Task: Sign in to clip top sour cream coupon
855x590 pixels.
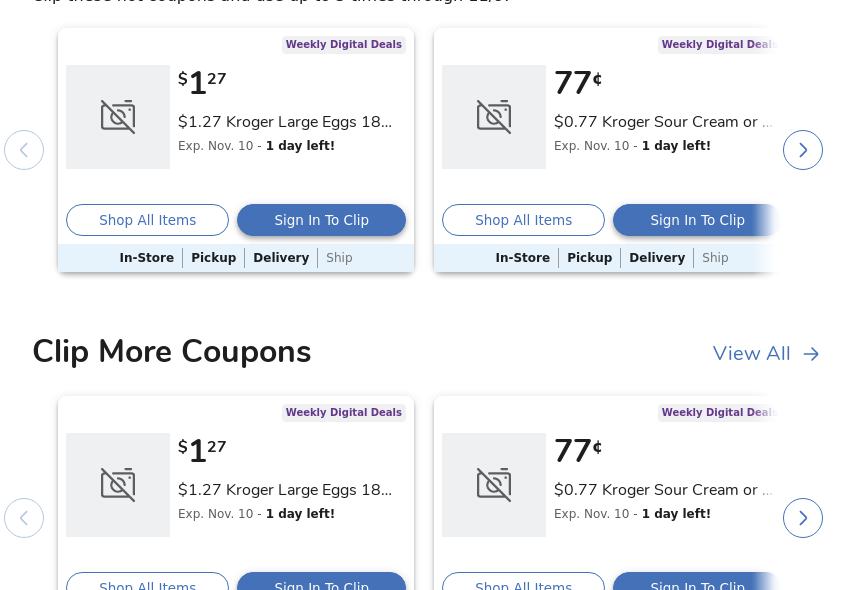Action: [696, 220]
